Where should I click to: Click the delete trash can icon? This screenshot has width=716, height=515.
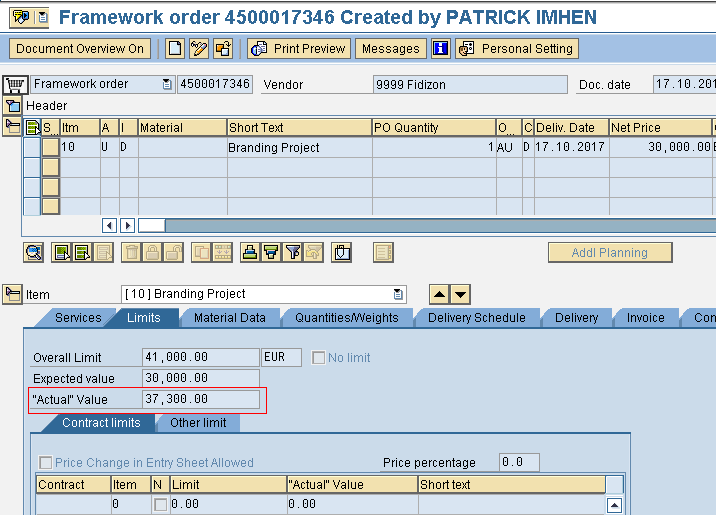132,252
